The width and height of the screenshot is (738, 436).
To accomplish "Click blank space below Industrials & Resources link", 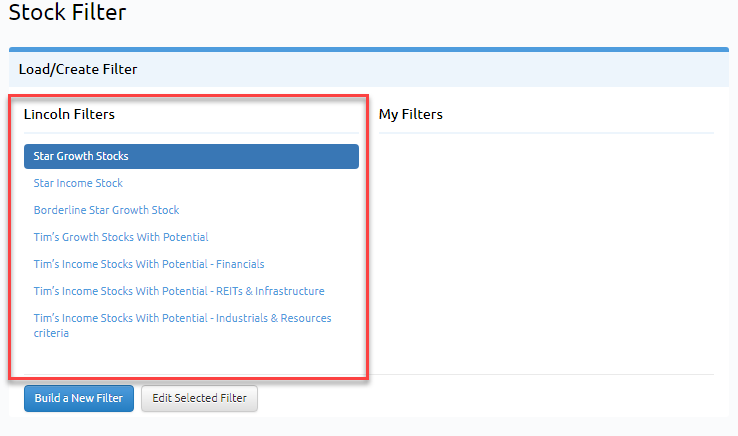I will (x=191, y=357).
